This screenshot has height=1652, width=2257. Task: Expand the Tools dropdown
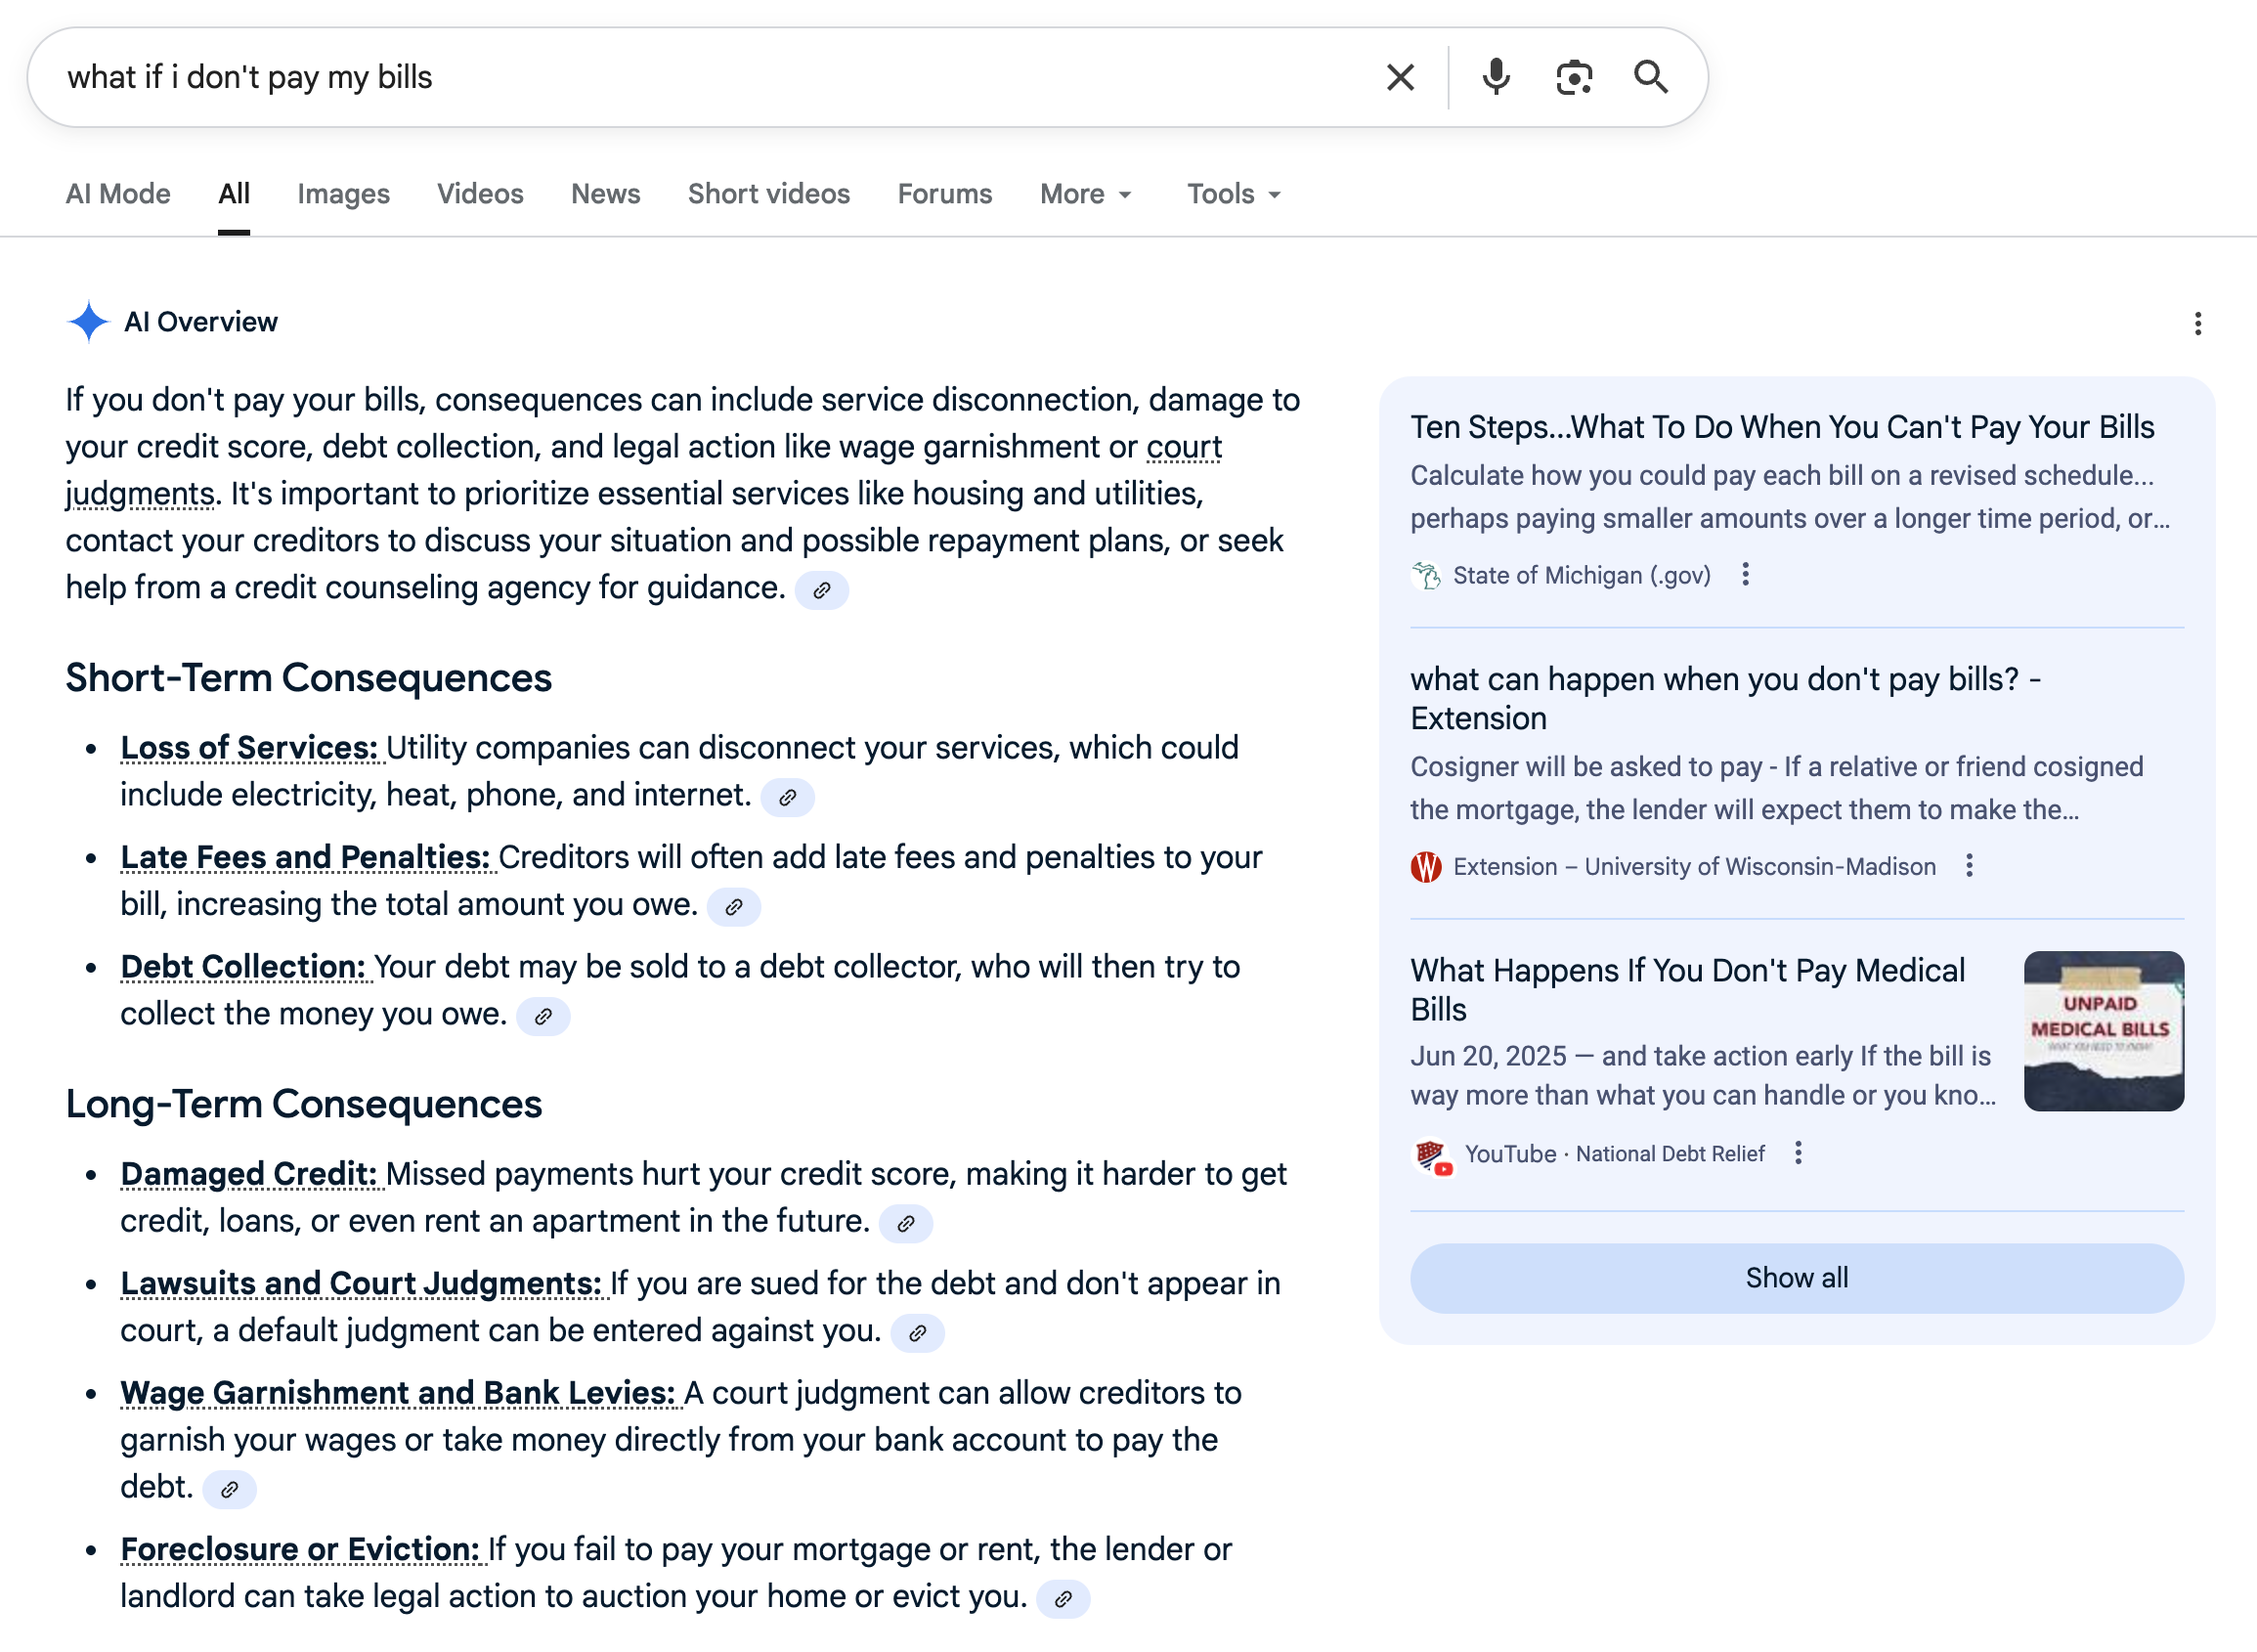(x=1233, y=194)
